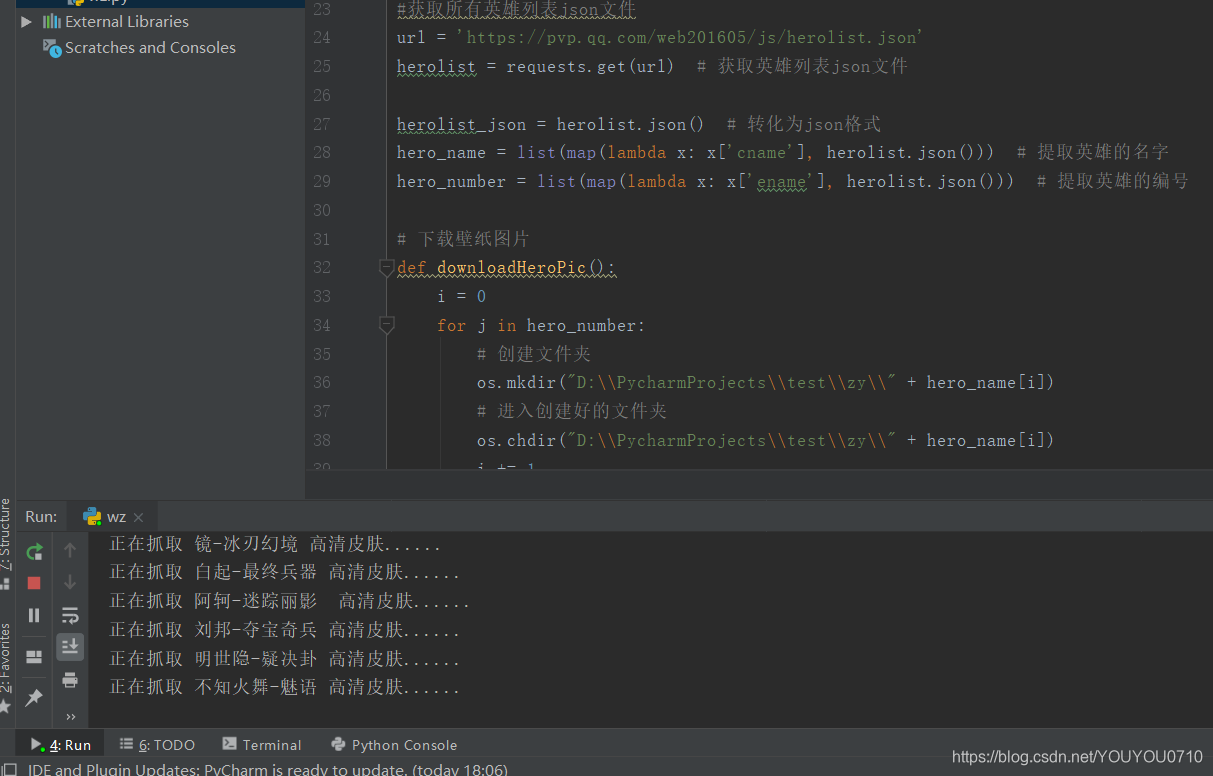Image resolution: width=1213 pixels, height=776 pixels.
Task: Click 'hero_number' assignment on line 29
Action: coord(451,181)
